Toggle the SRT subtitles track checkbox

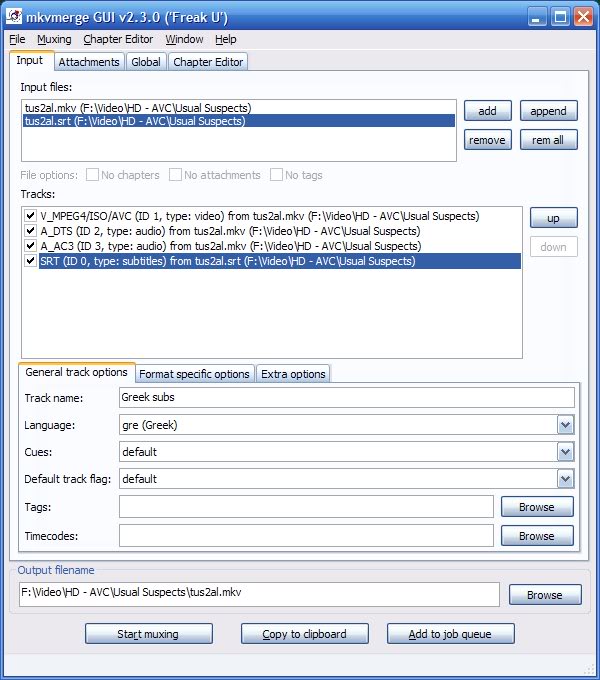click(31, 261)
